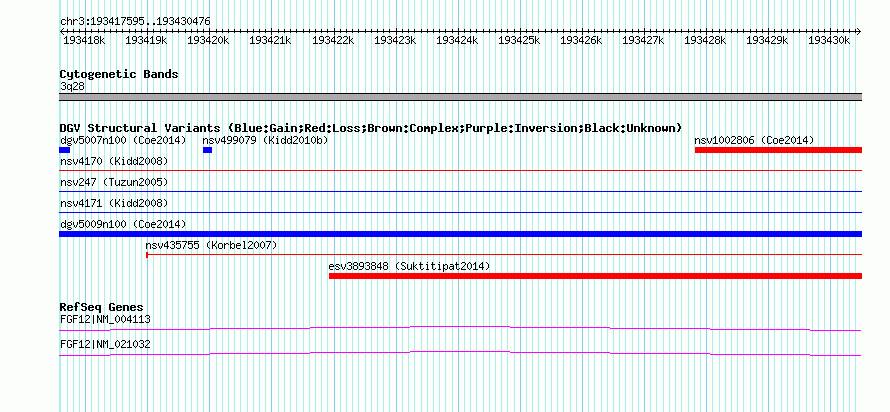Click ruler position 193420k
890x412 pixels.
pos(208,40)
